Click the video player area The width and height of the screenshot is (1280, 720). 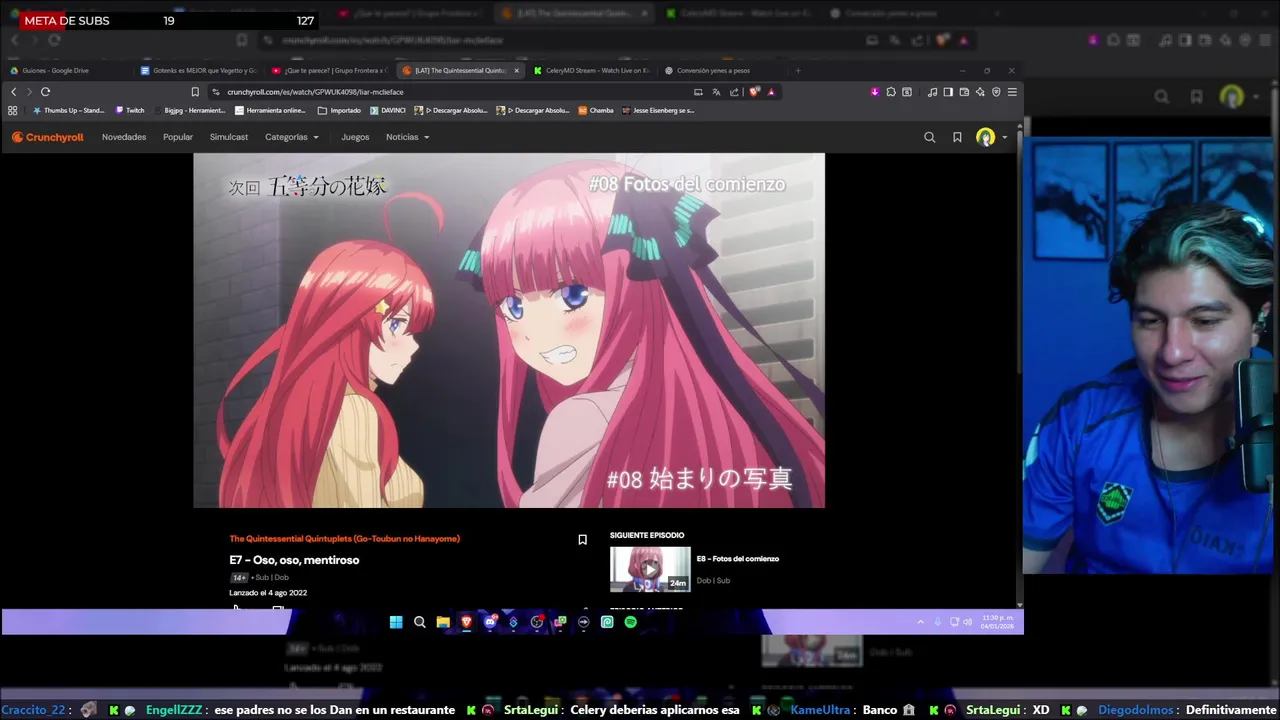click(x=509, y=330)
